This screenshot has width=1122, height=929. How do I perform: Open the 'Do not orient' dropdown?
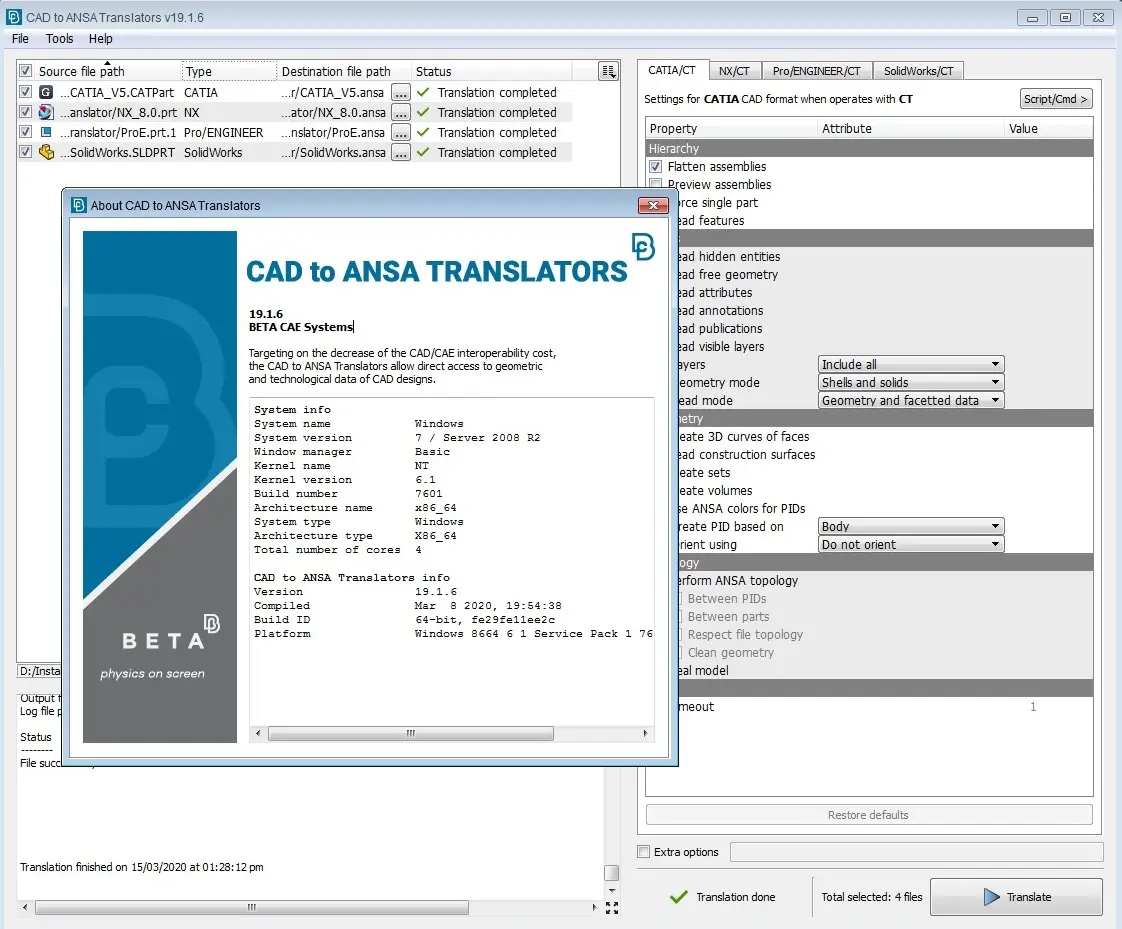click(911, 545)
